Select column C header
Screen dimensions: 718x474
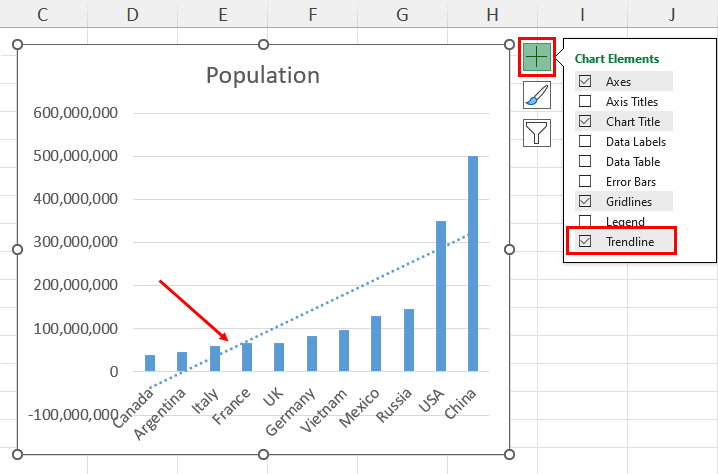tap(43, 14)
